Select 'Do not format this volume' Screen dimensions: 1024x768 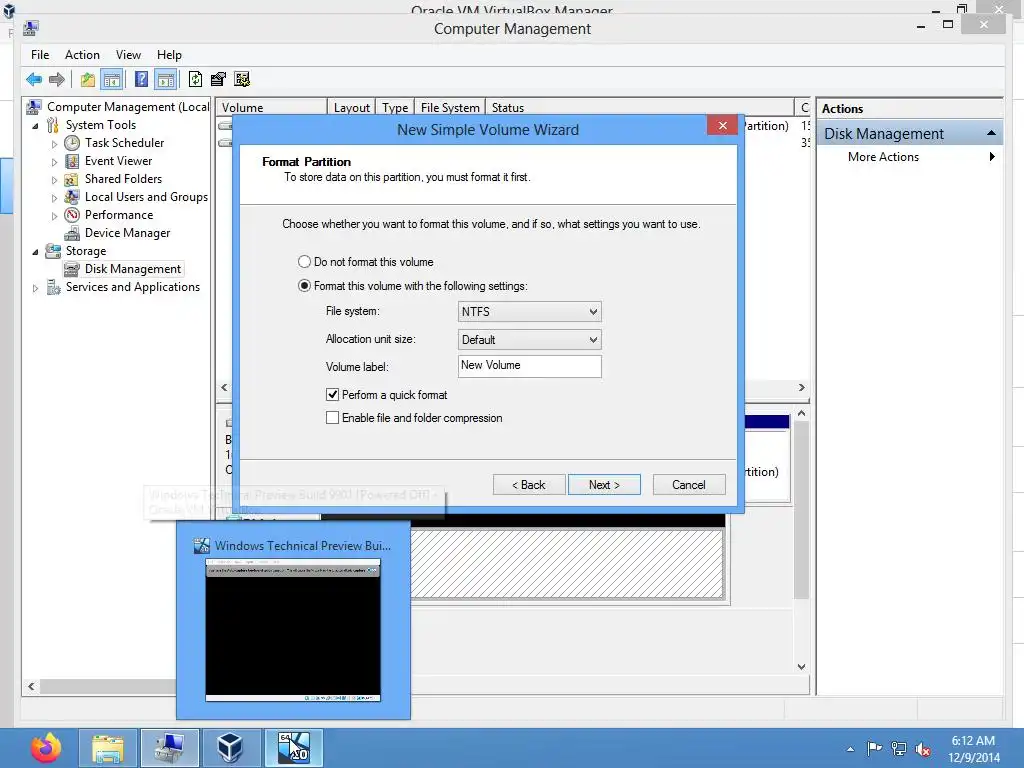(304, 262)
